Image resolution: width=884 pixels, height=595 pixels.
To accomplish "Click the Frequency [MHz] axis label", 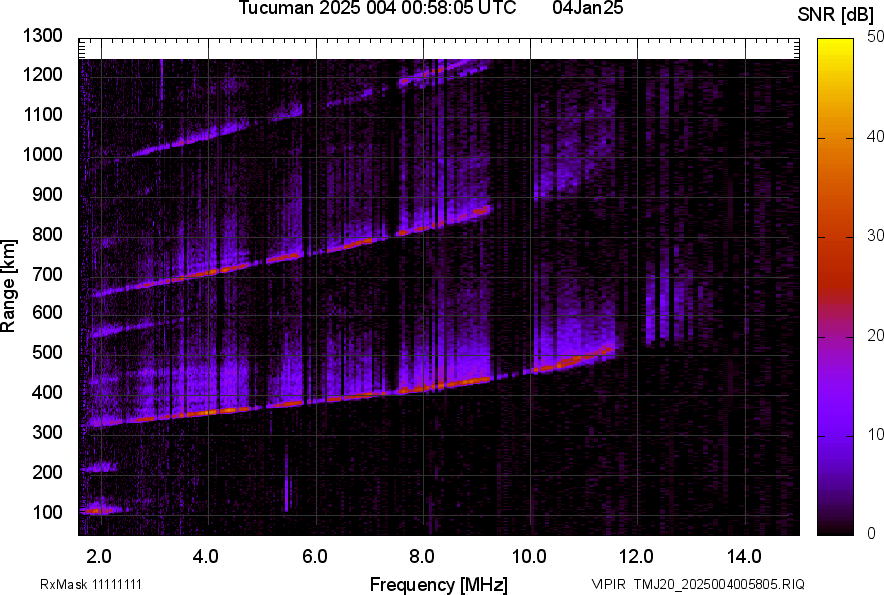I will coord(438,584).
